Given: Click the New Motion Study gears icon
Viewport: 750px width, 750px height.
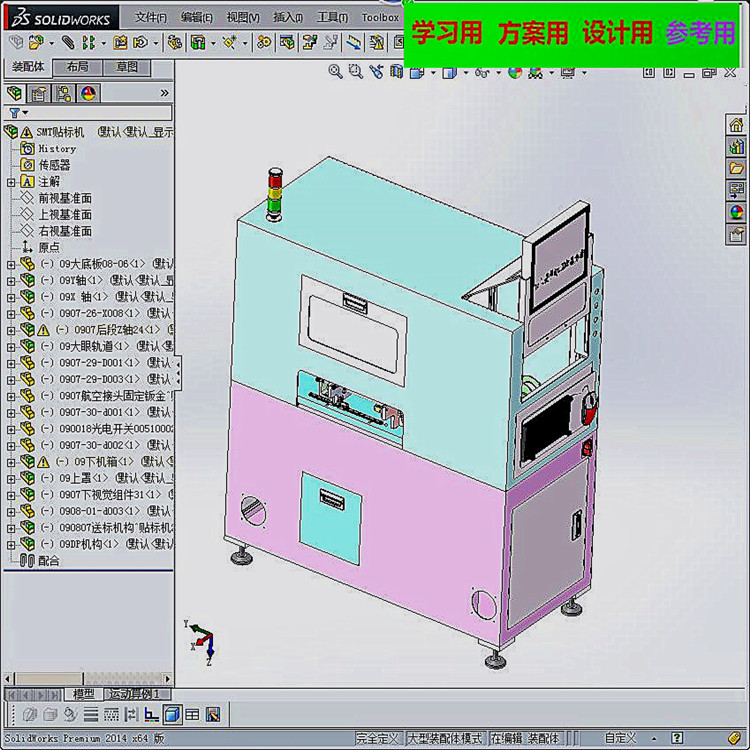Looking at the screenshot, I should (264, 43).
